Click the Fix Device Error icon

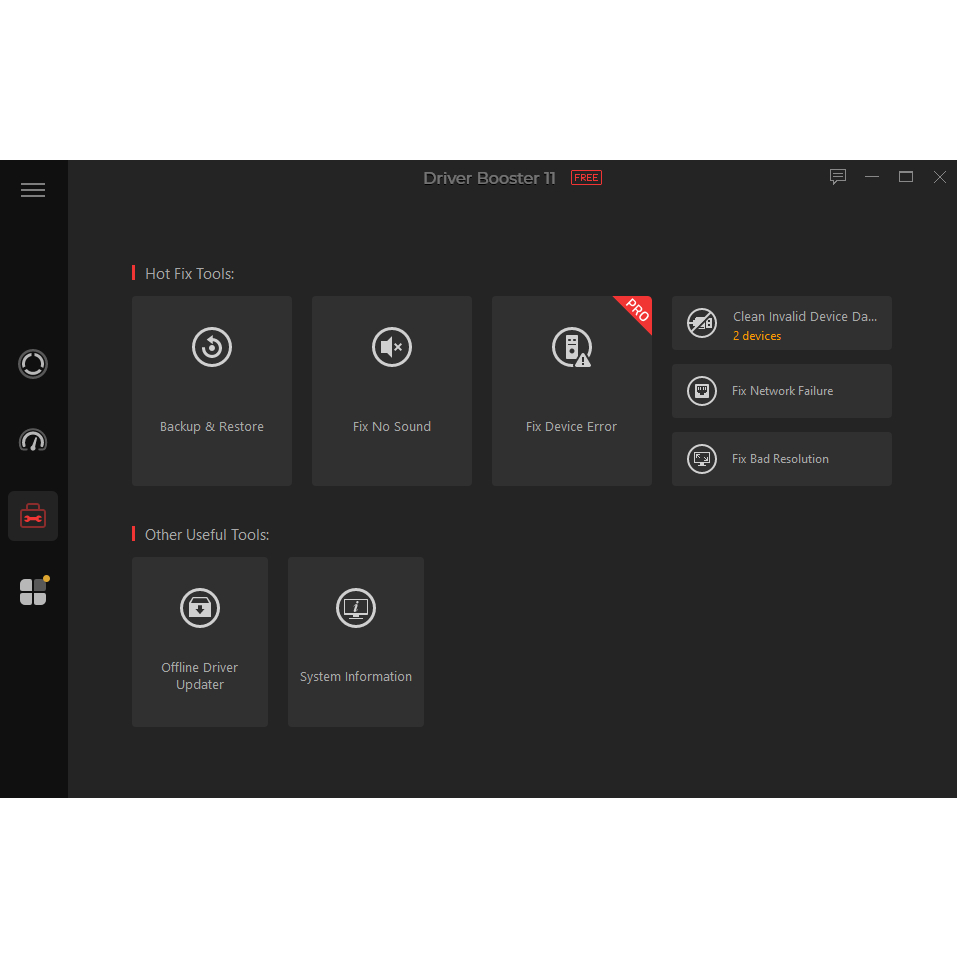572,347
